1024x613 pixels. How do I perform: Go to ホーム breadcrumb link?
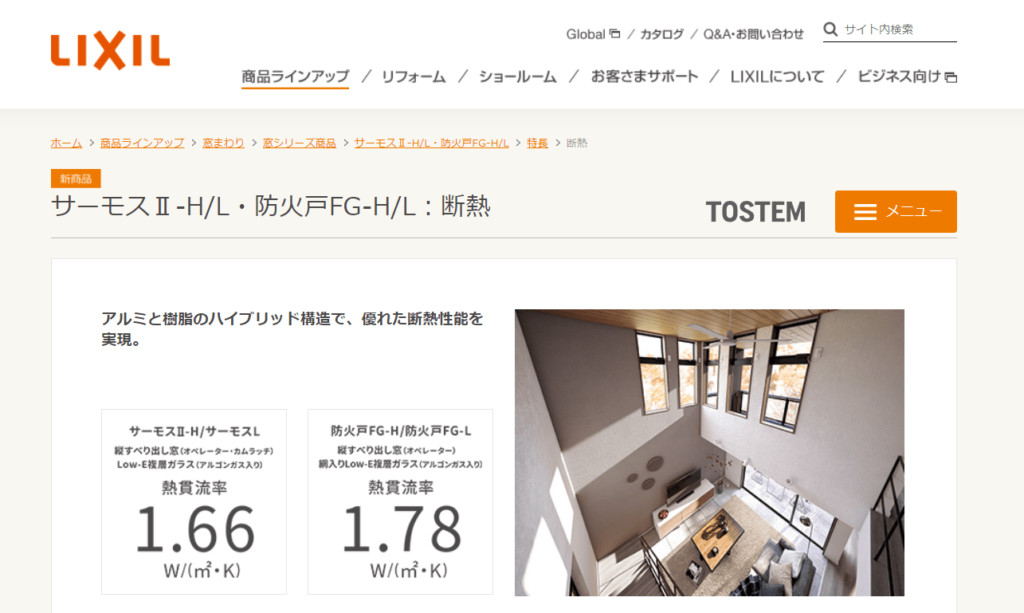click(67, 143)
